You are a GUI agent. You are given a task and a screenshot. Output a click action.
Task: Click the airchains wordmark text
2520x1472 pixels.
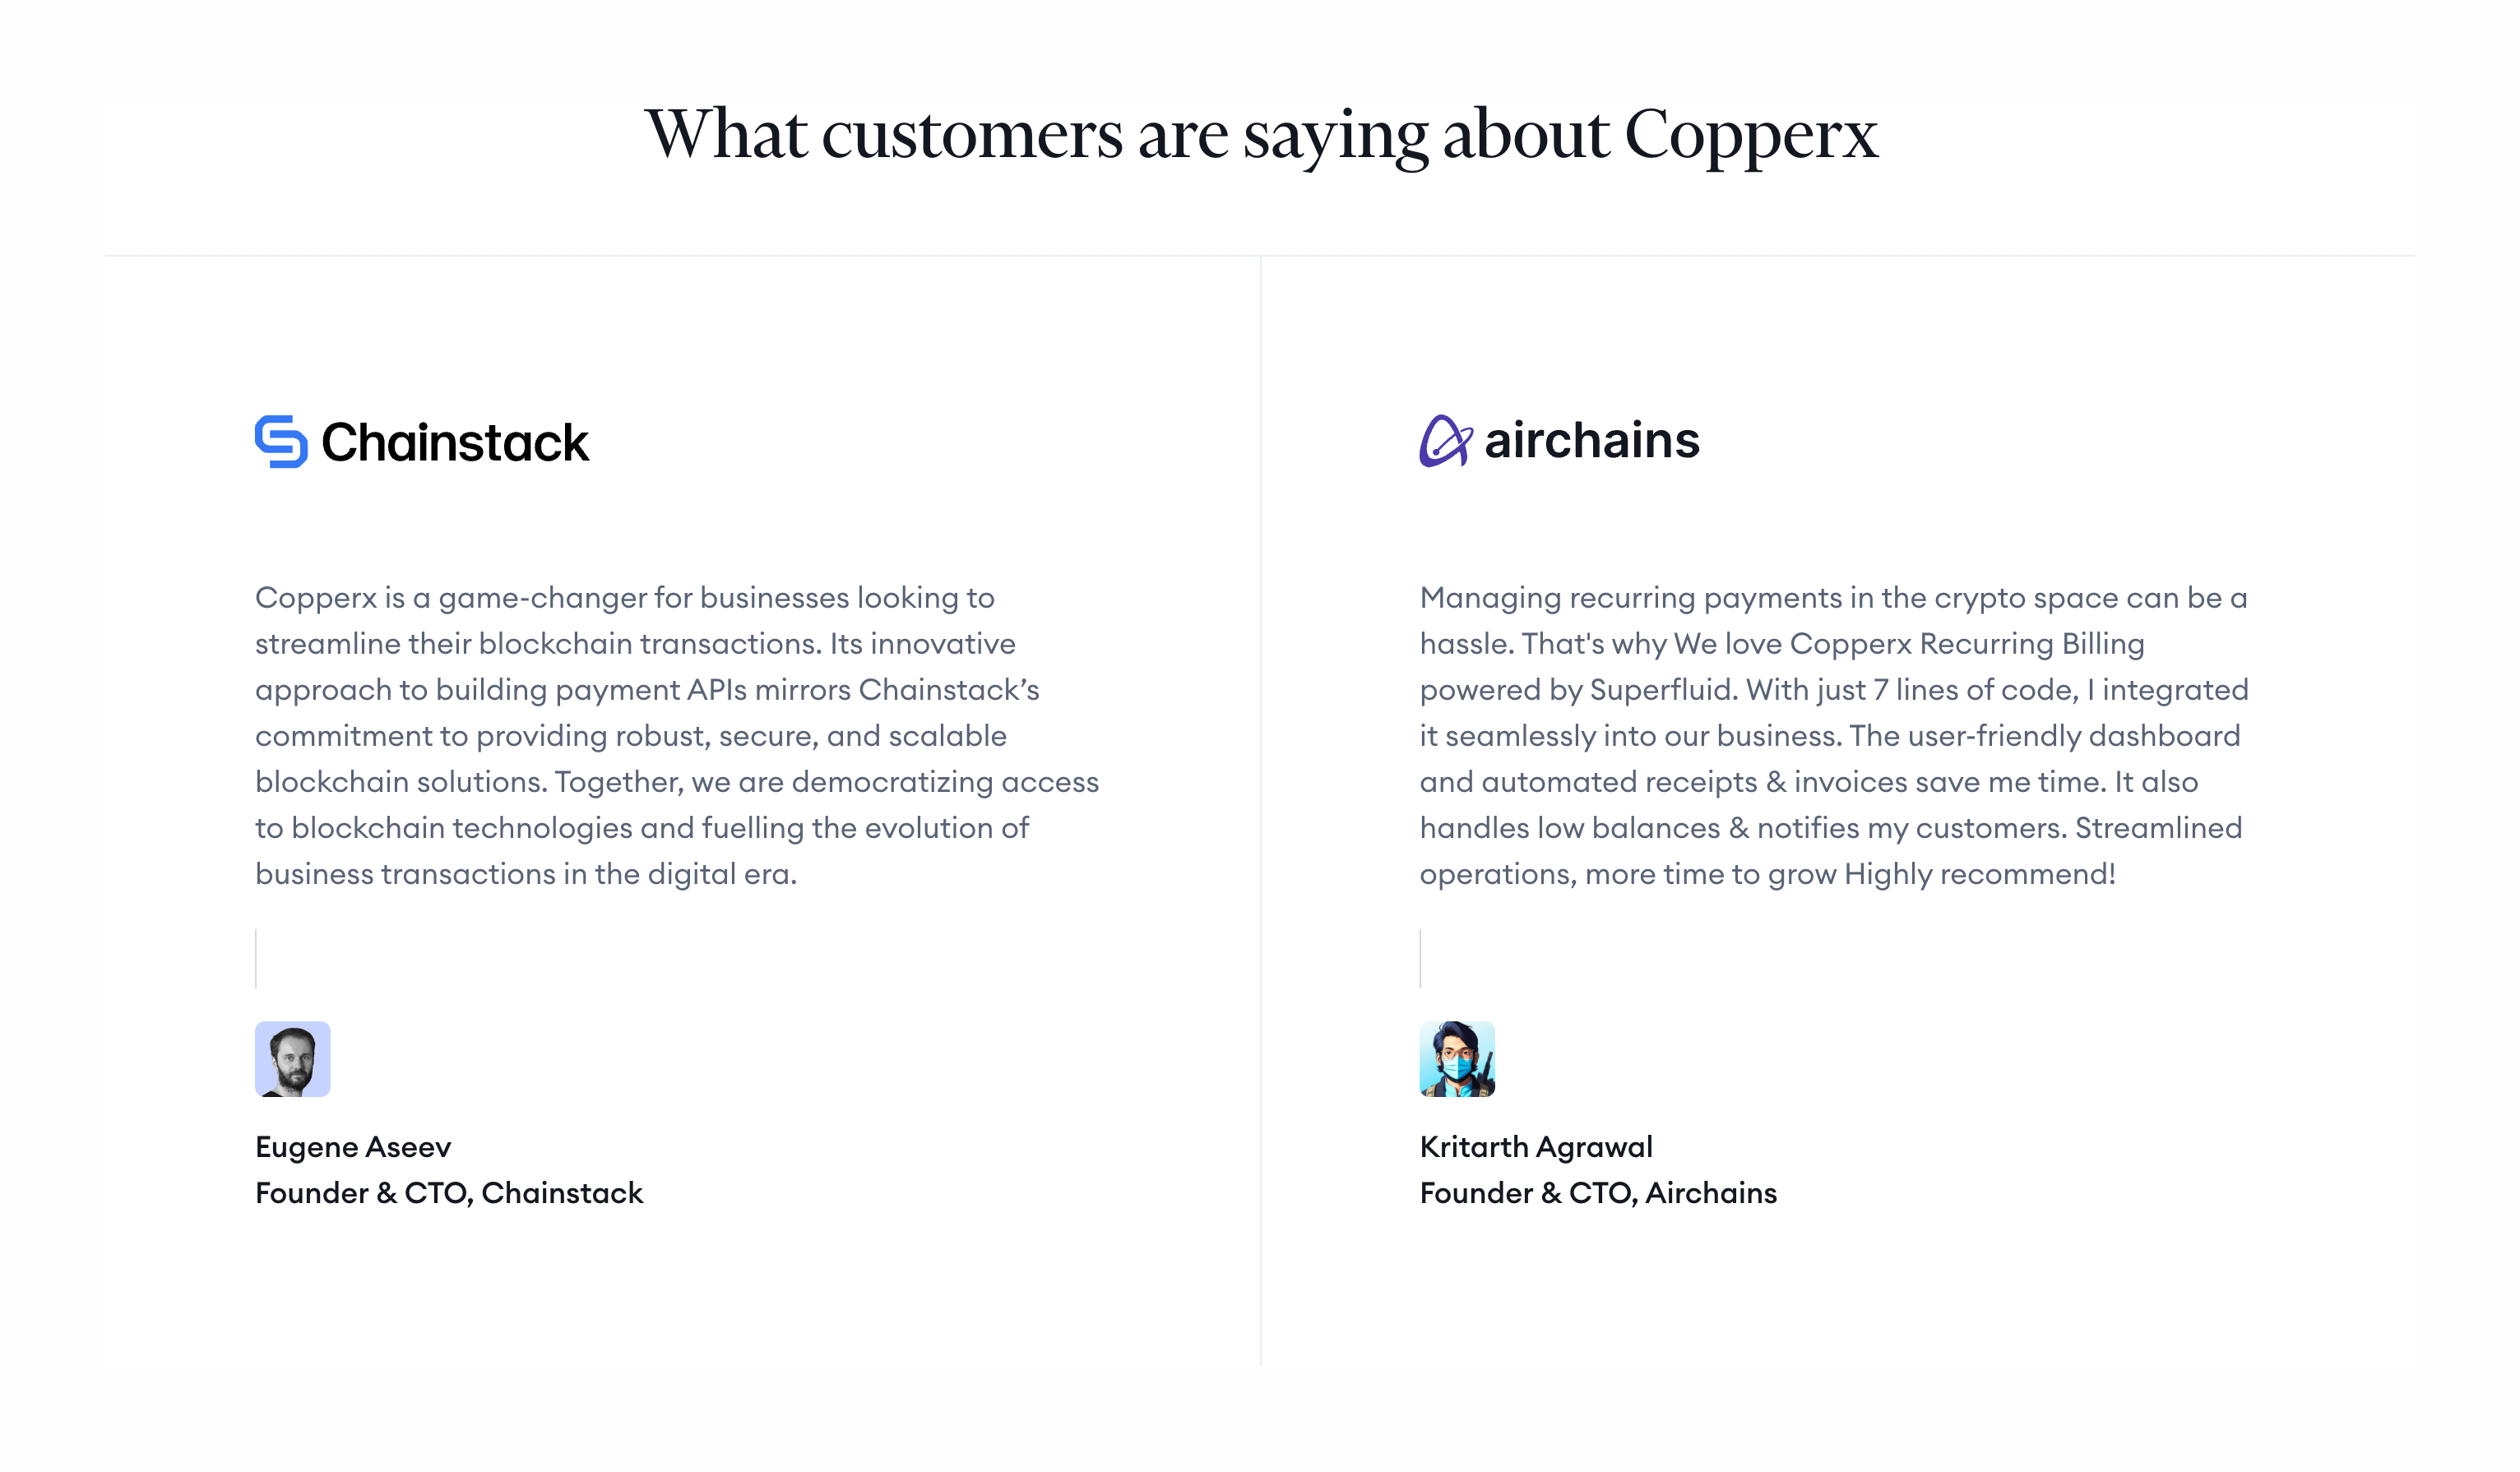click(1591, 441)
